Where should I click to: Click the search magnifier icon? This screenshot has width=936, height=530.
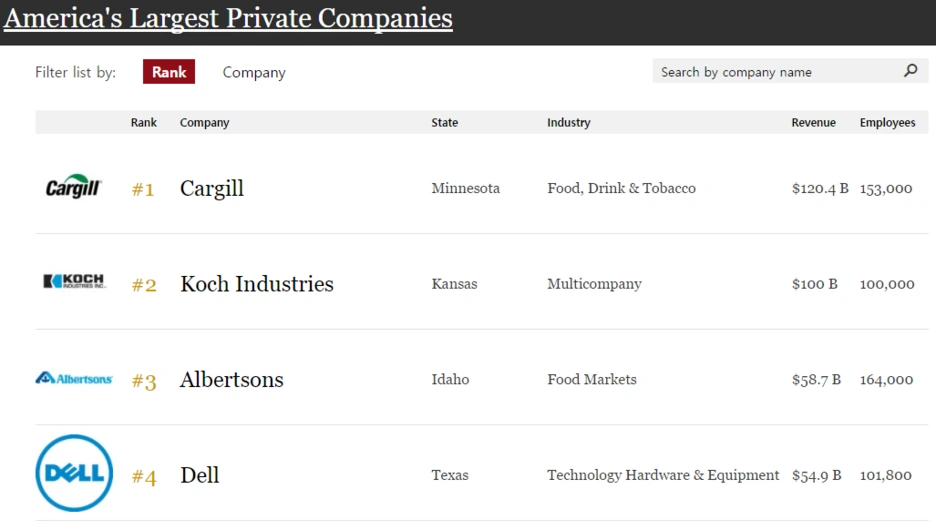click(910, 71)
